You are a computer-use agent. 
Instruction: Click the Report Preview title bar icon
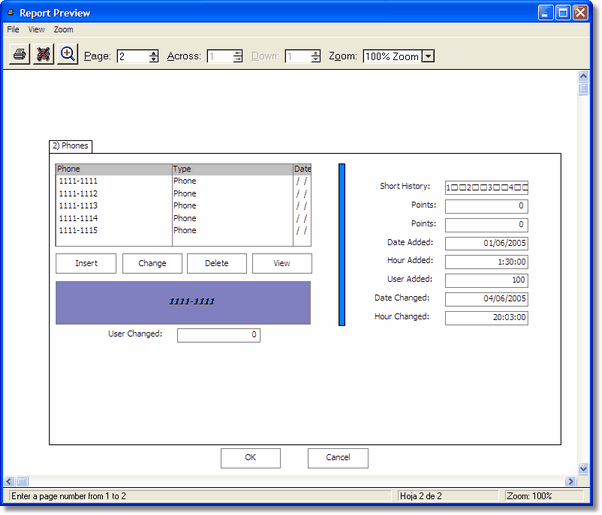(11, 13)
